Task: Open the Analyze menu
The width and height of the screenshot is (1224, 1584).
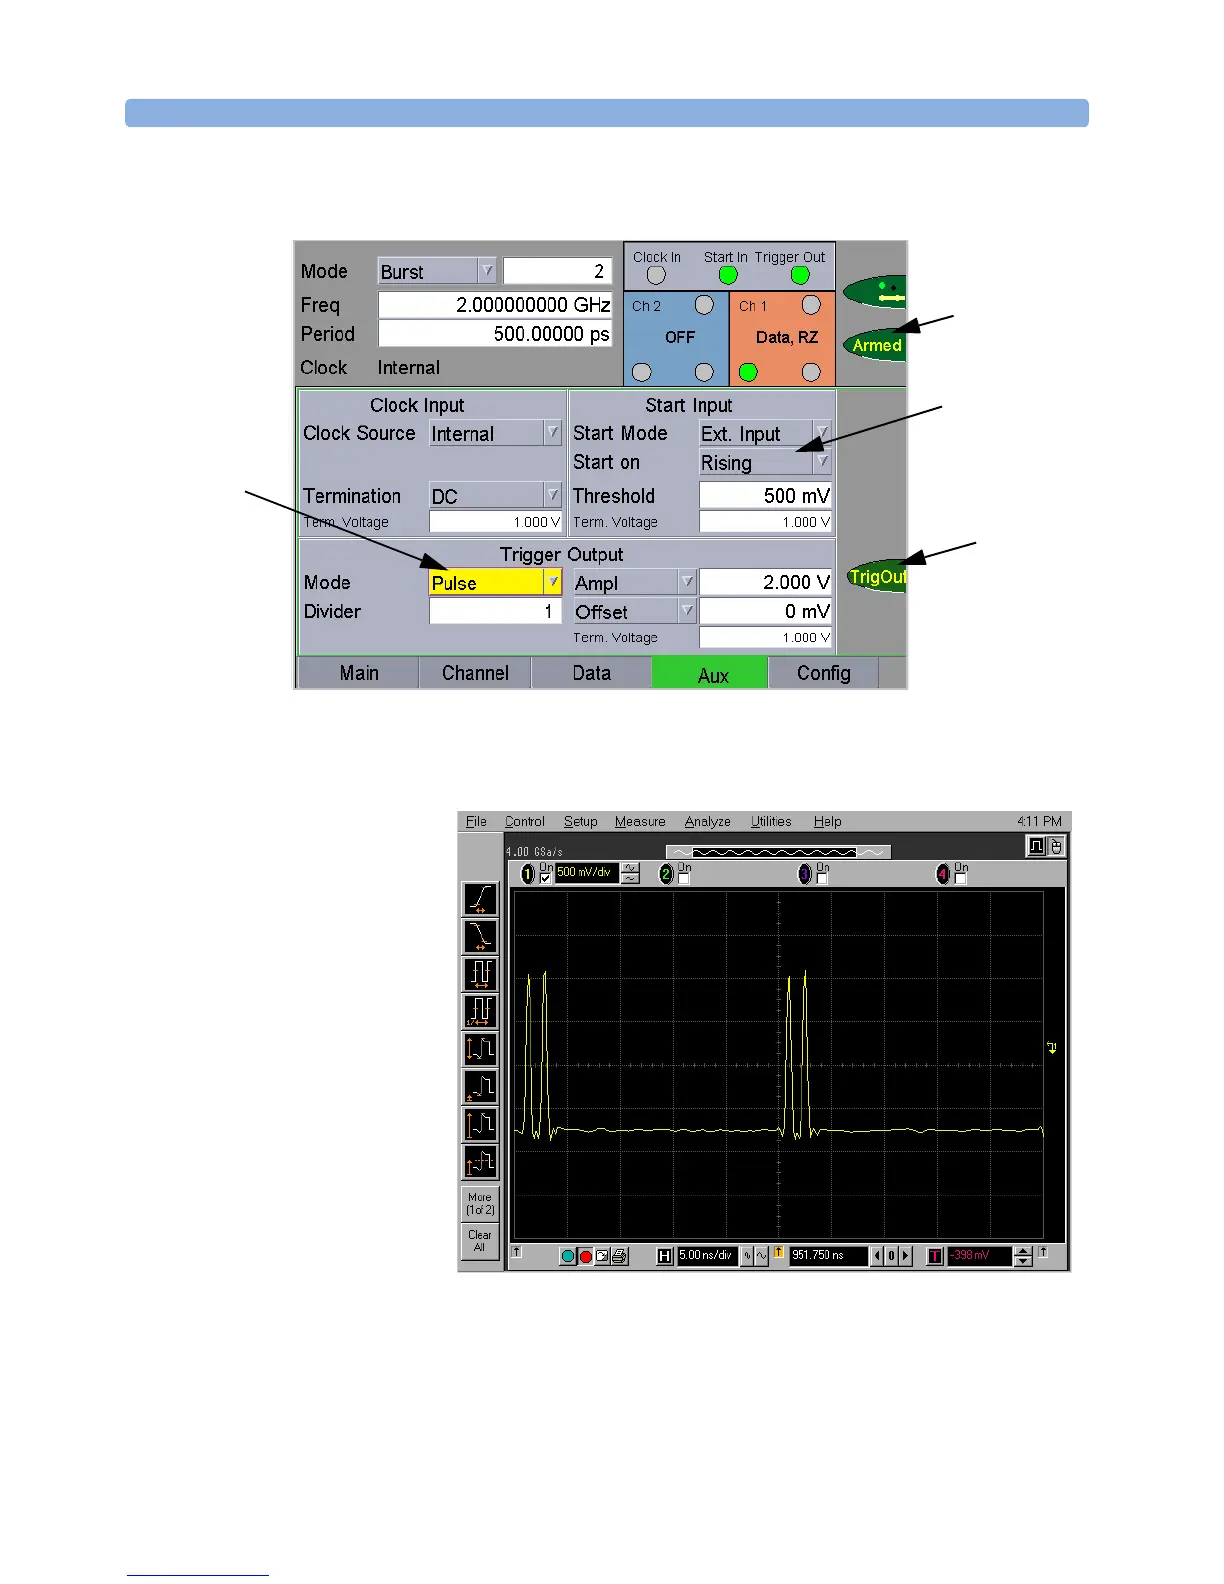Action: (707, 821)
